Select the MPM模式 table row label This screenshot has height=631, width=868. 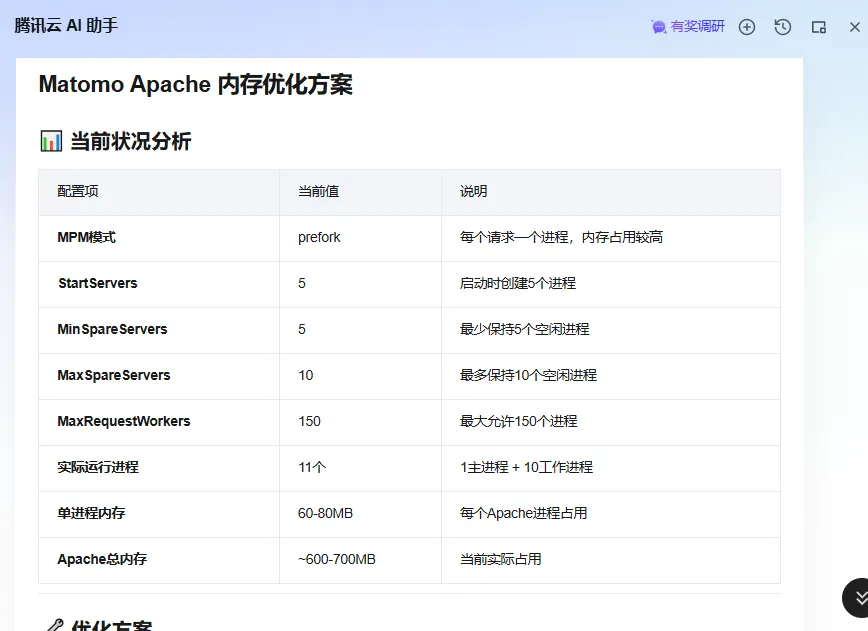coord(86,237)
